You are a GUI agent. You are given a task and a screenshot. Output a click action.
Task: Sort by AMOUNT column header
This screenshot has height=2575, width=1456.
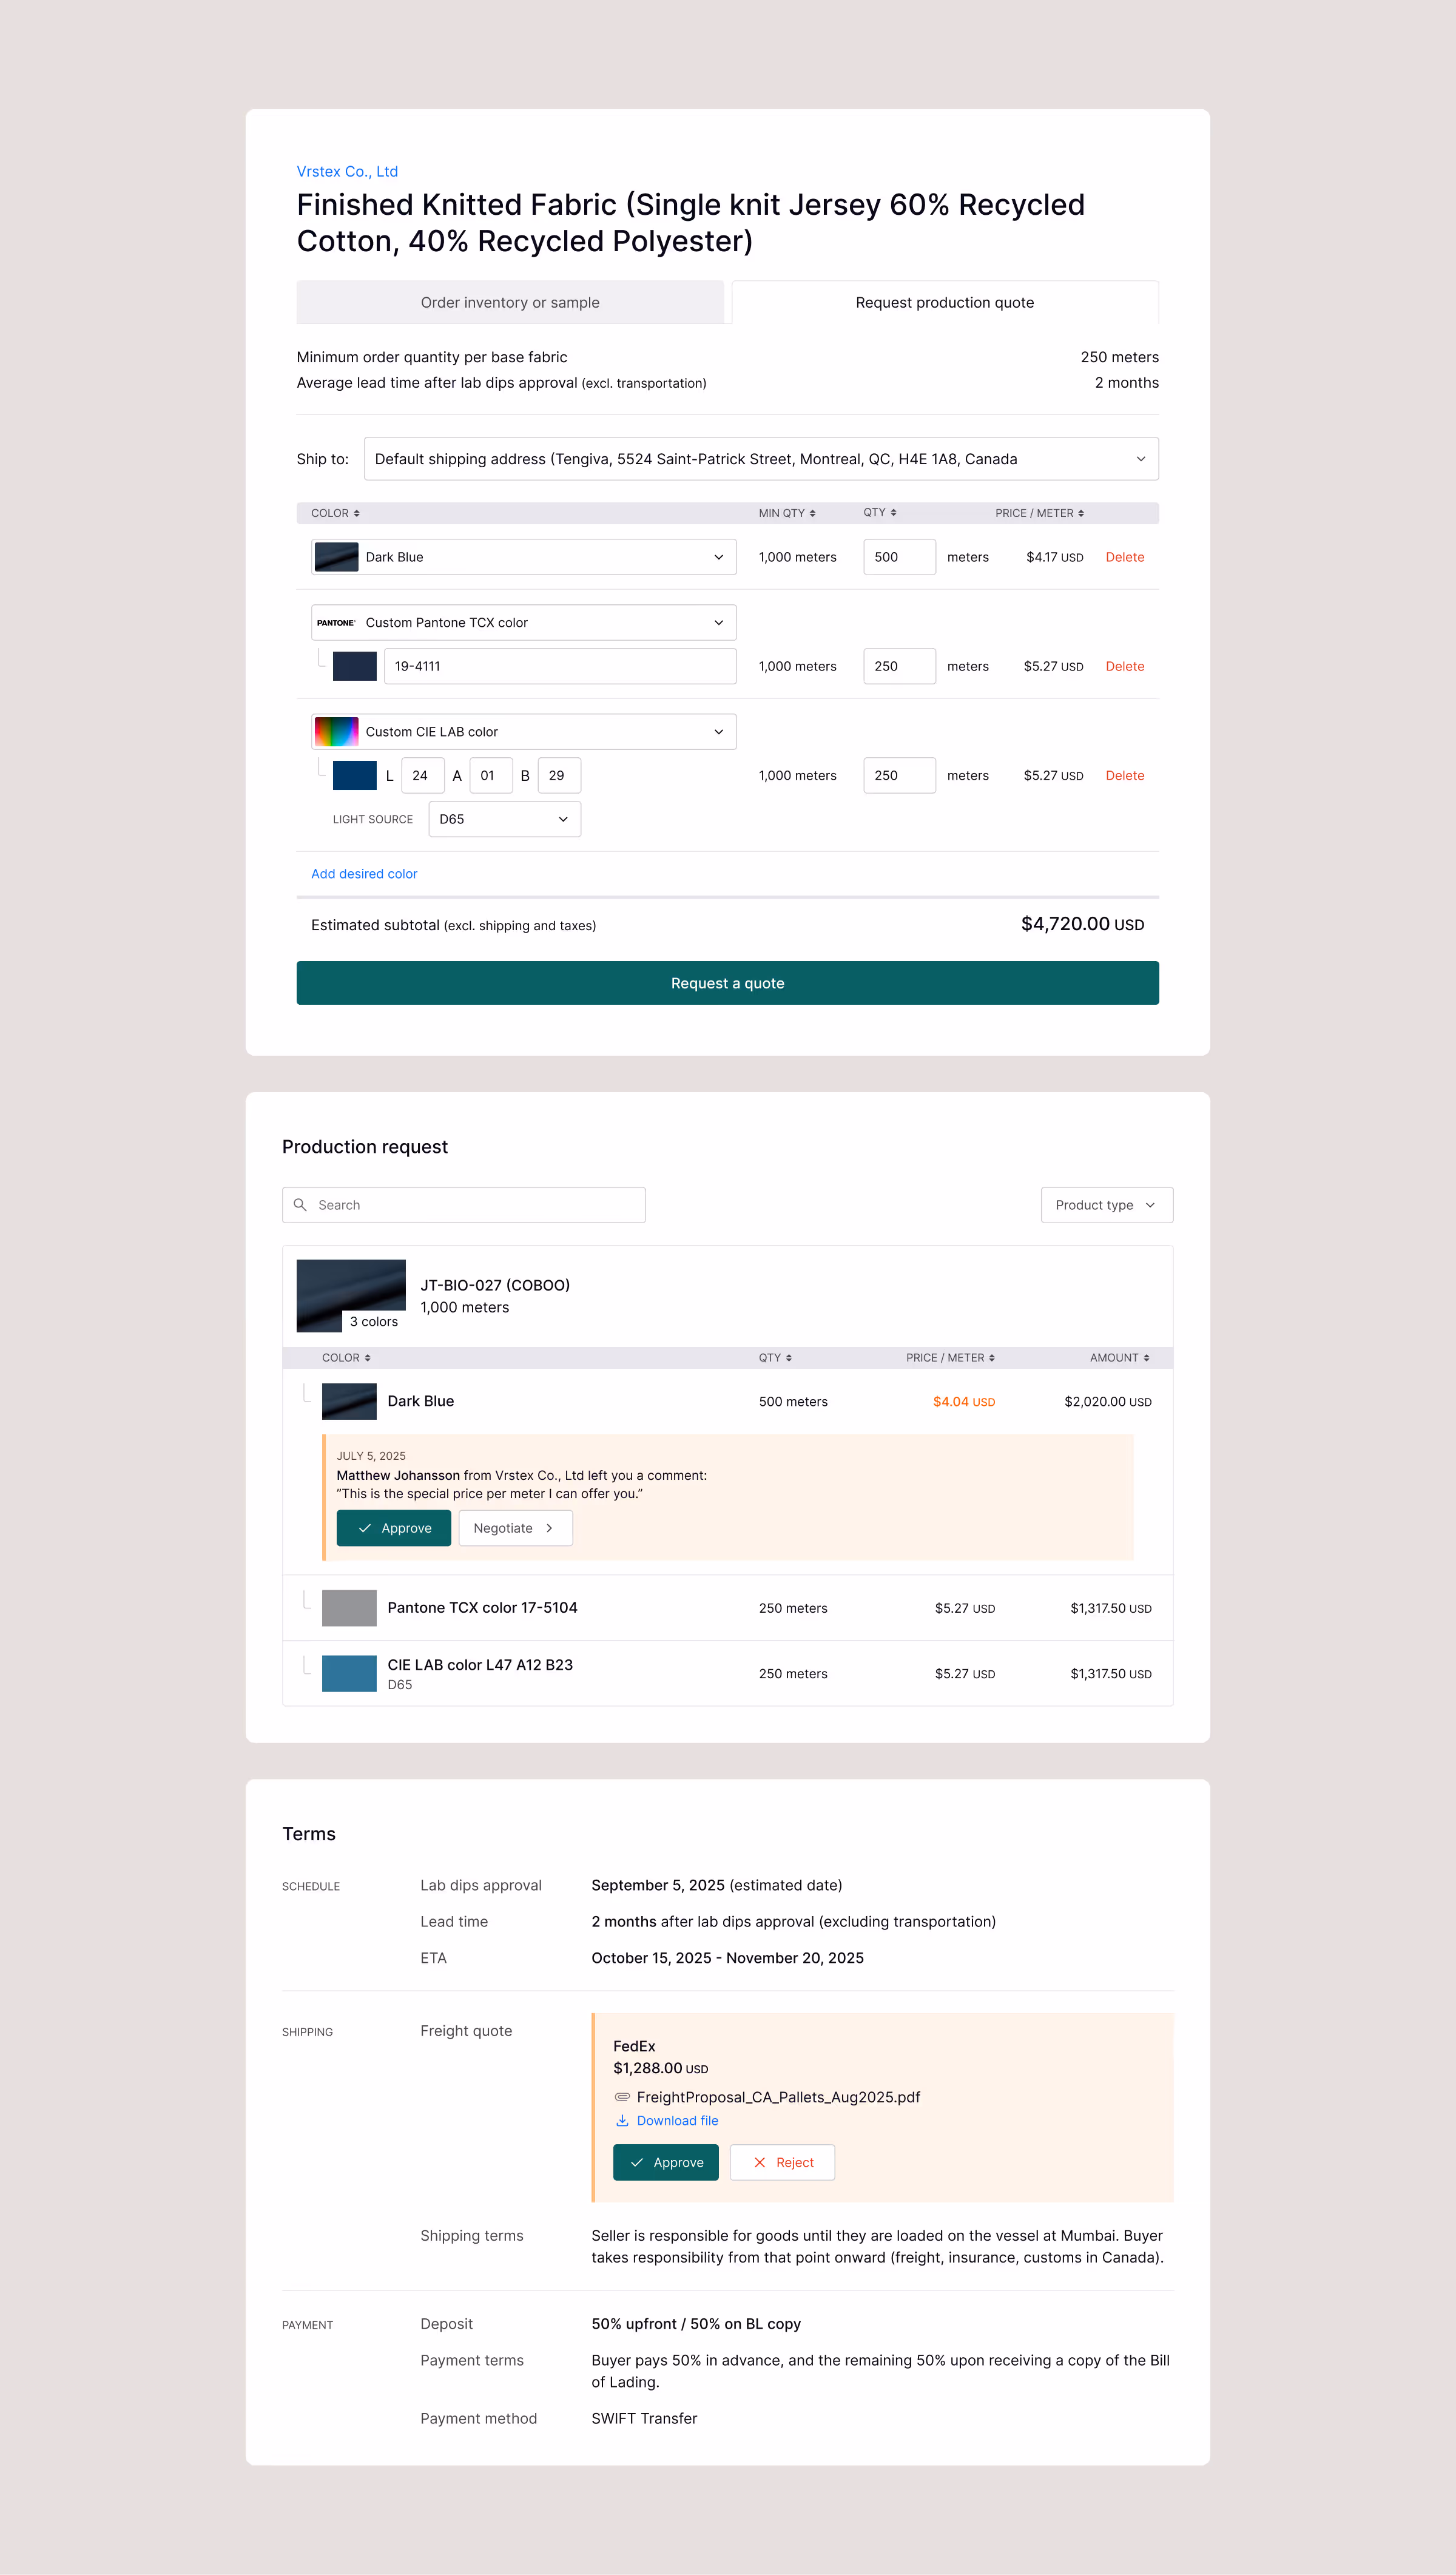coord(1119,1358)
